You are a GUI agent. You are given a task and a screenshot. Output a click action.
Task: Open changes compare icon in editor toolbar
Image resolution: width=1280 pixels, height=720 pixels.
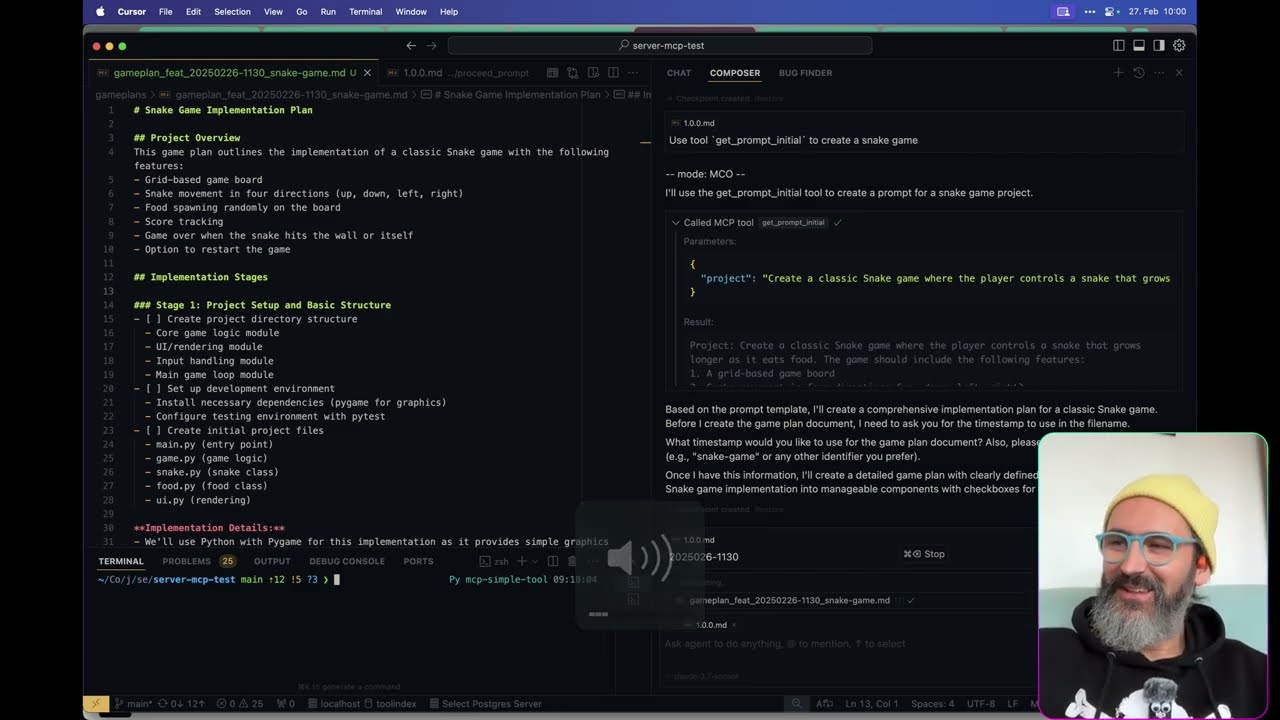[573, 73]
